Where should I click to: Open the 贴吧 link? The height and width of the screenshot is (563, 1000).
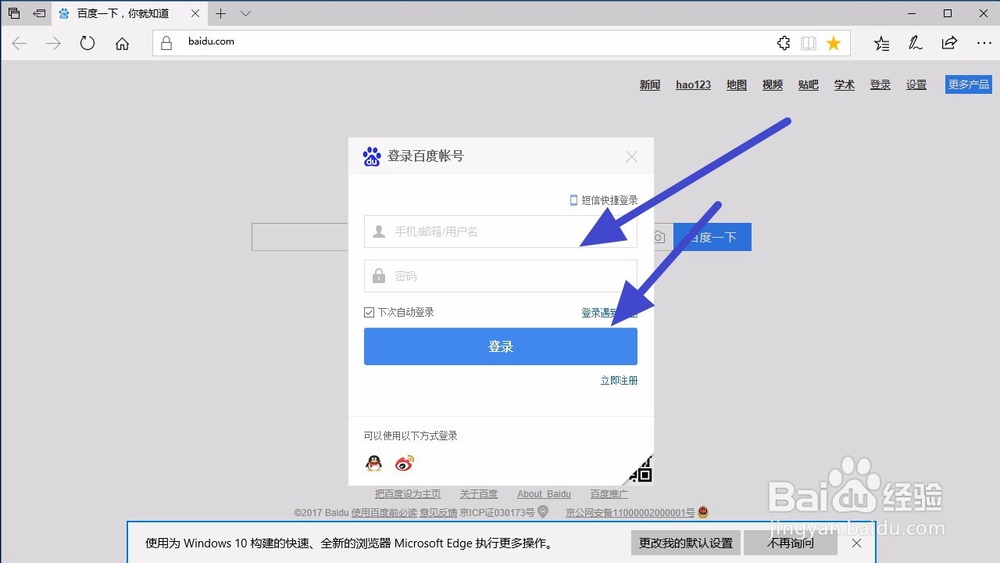click(808, 85)
